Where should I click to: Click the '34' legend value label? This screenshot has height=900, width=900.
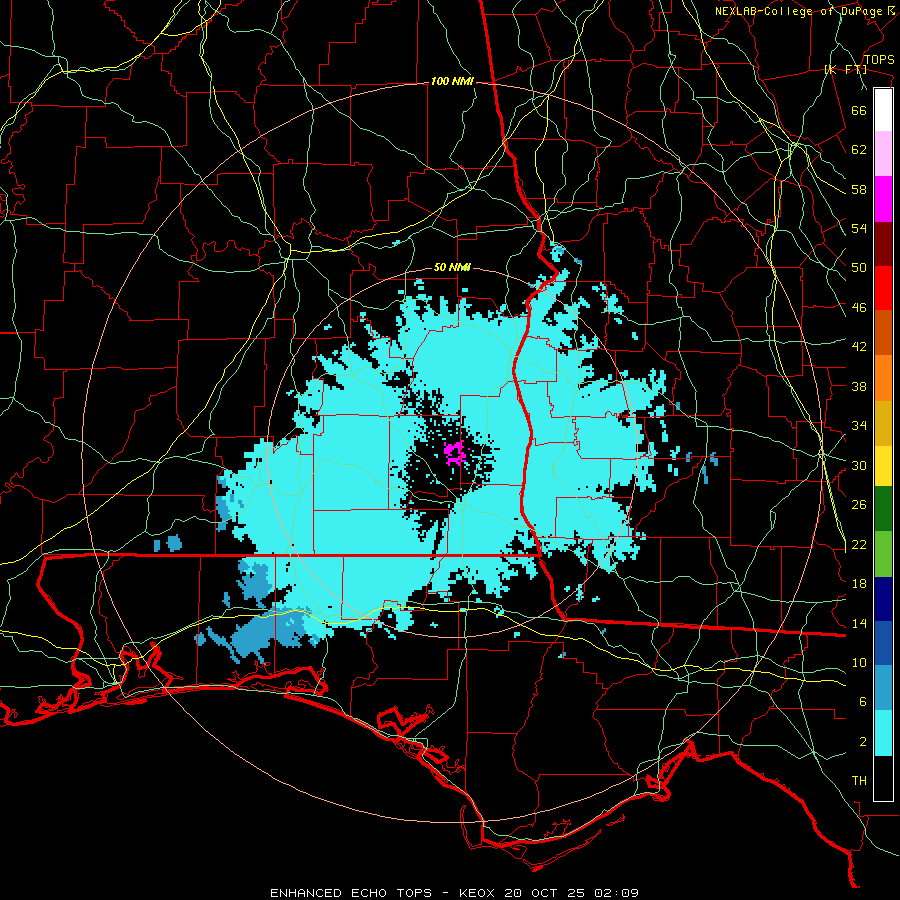[859, 426]
